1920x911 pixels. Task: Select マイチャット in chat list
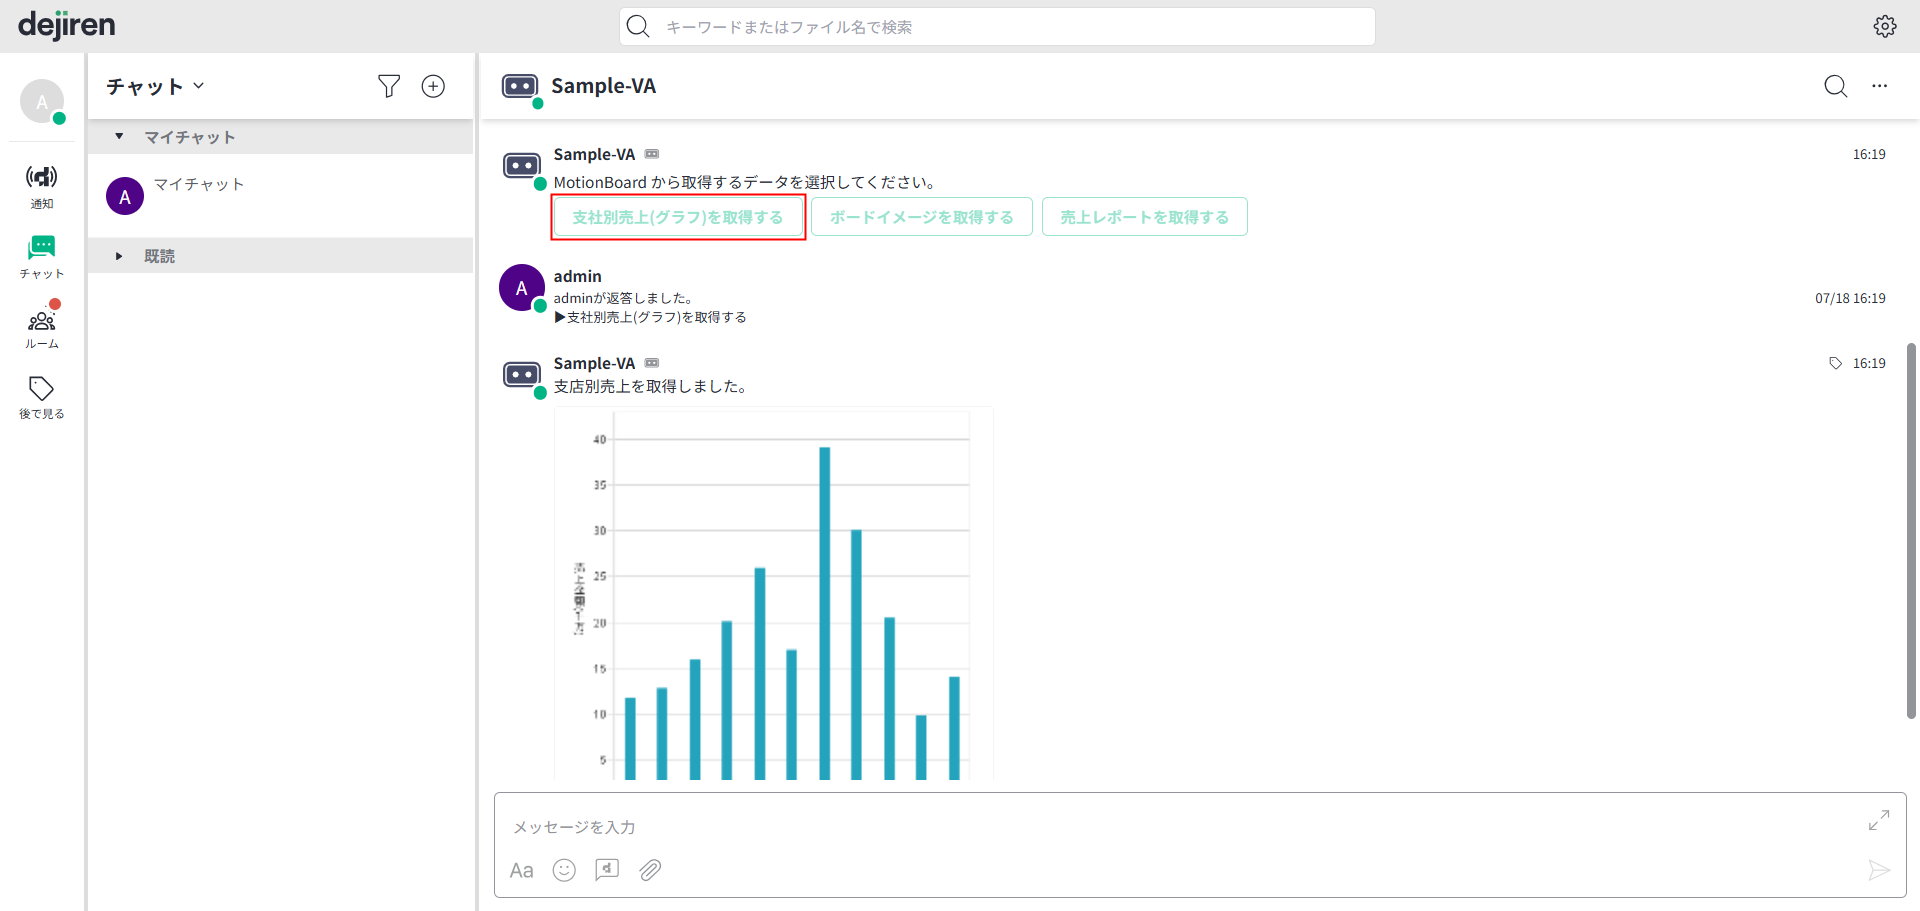click(x=198, y=185)
